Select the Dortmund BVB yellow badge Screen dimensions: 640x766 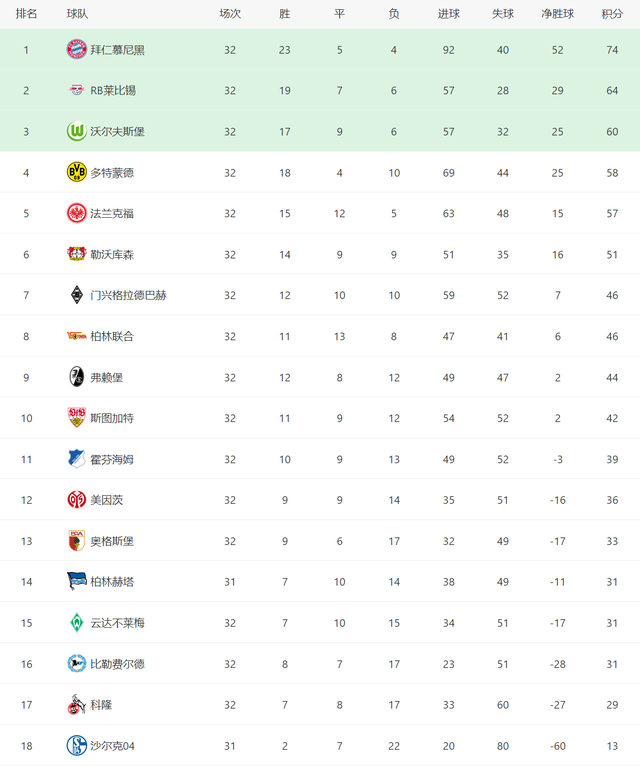[x=77, y=172]
